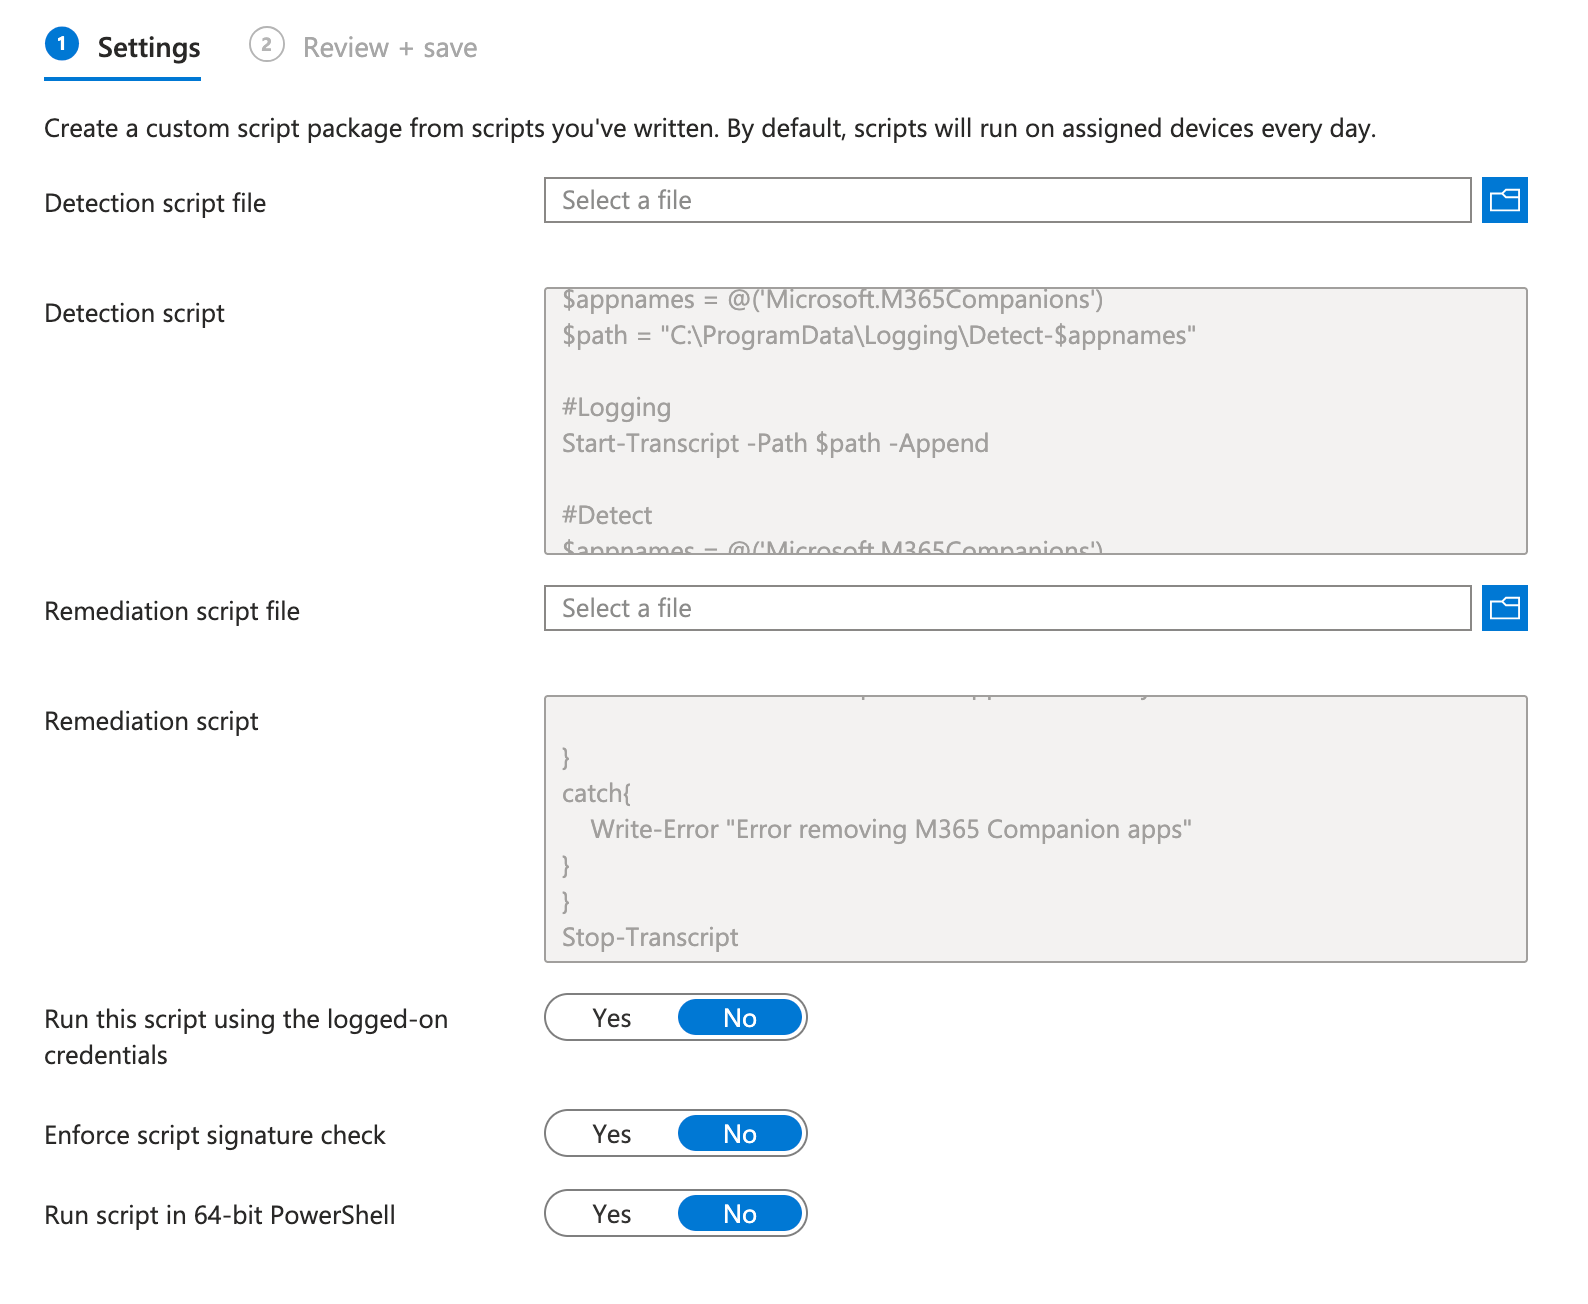The width and height of the screenshot is (1588, 1304).
Task: Click the 'Start-Transcript -Path $path -Append' line
Action: pyautogui.click(x=775, y=443)
